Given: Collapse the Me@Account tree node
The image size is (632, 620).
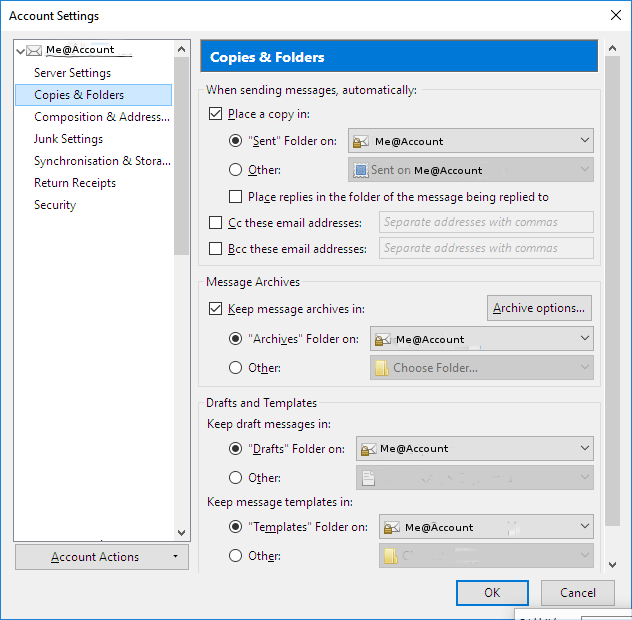Looking at the screenshot, I should click(x=20, y=50).
